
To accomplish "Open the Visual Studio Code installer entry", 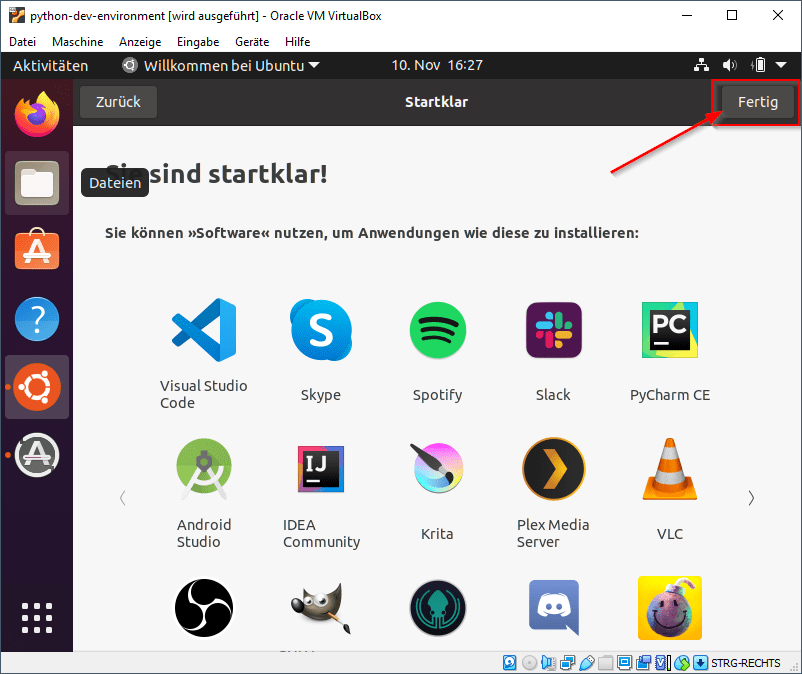I will point(204,330).
